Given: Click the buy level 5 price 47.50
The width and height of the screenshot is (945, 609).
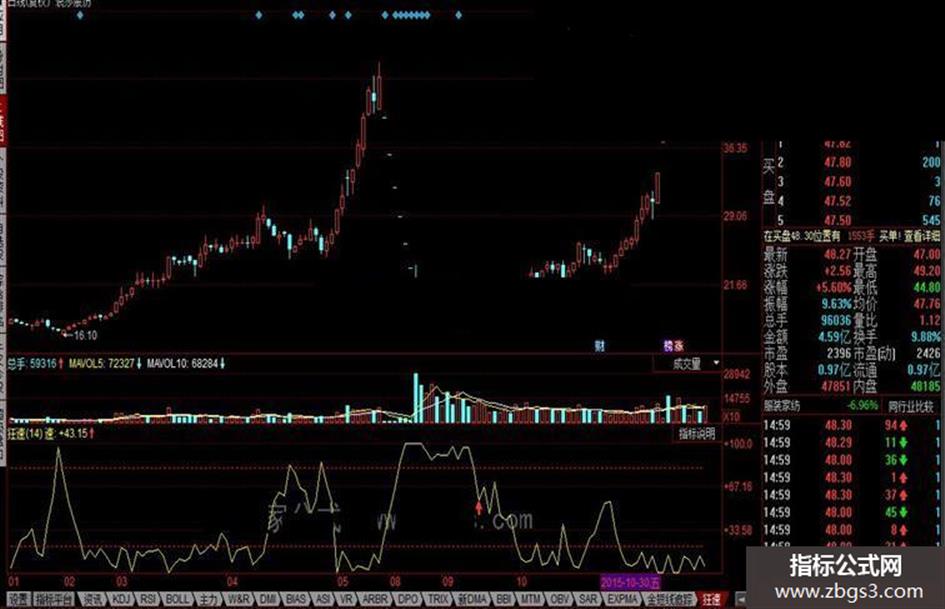Looking at the screenshot, I should click(x=837, y=220).
